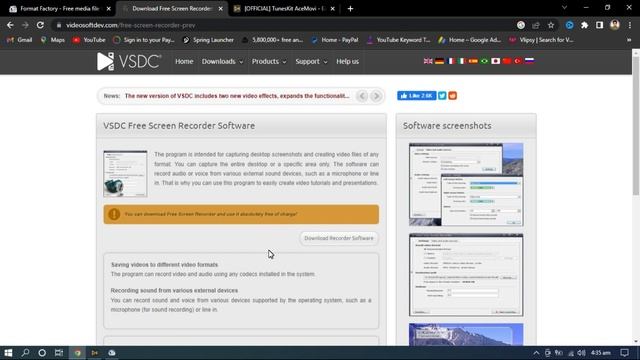Open the YouTube bookmark
The image size is (640, 360).
click(x=89, y=40)
